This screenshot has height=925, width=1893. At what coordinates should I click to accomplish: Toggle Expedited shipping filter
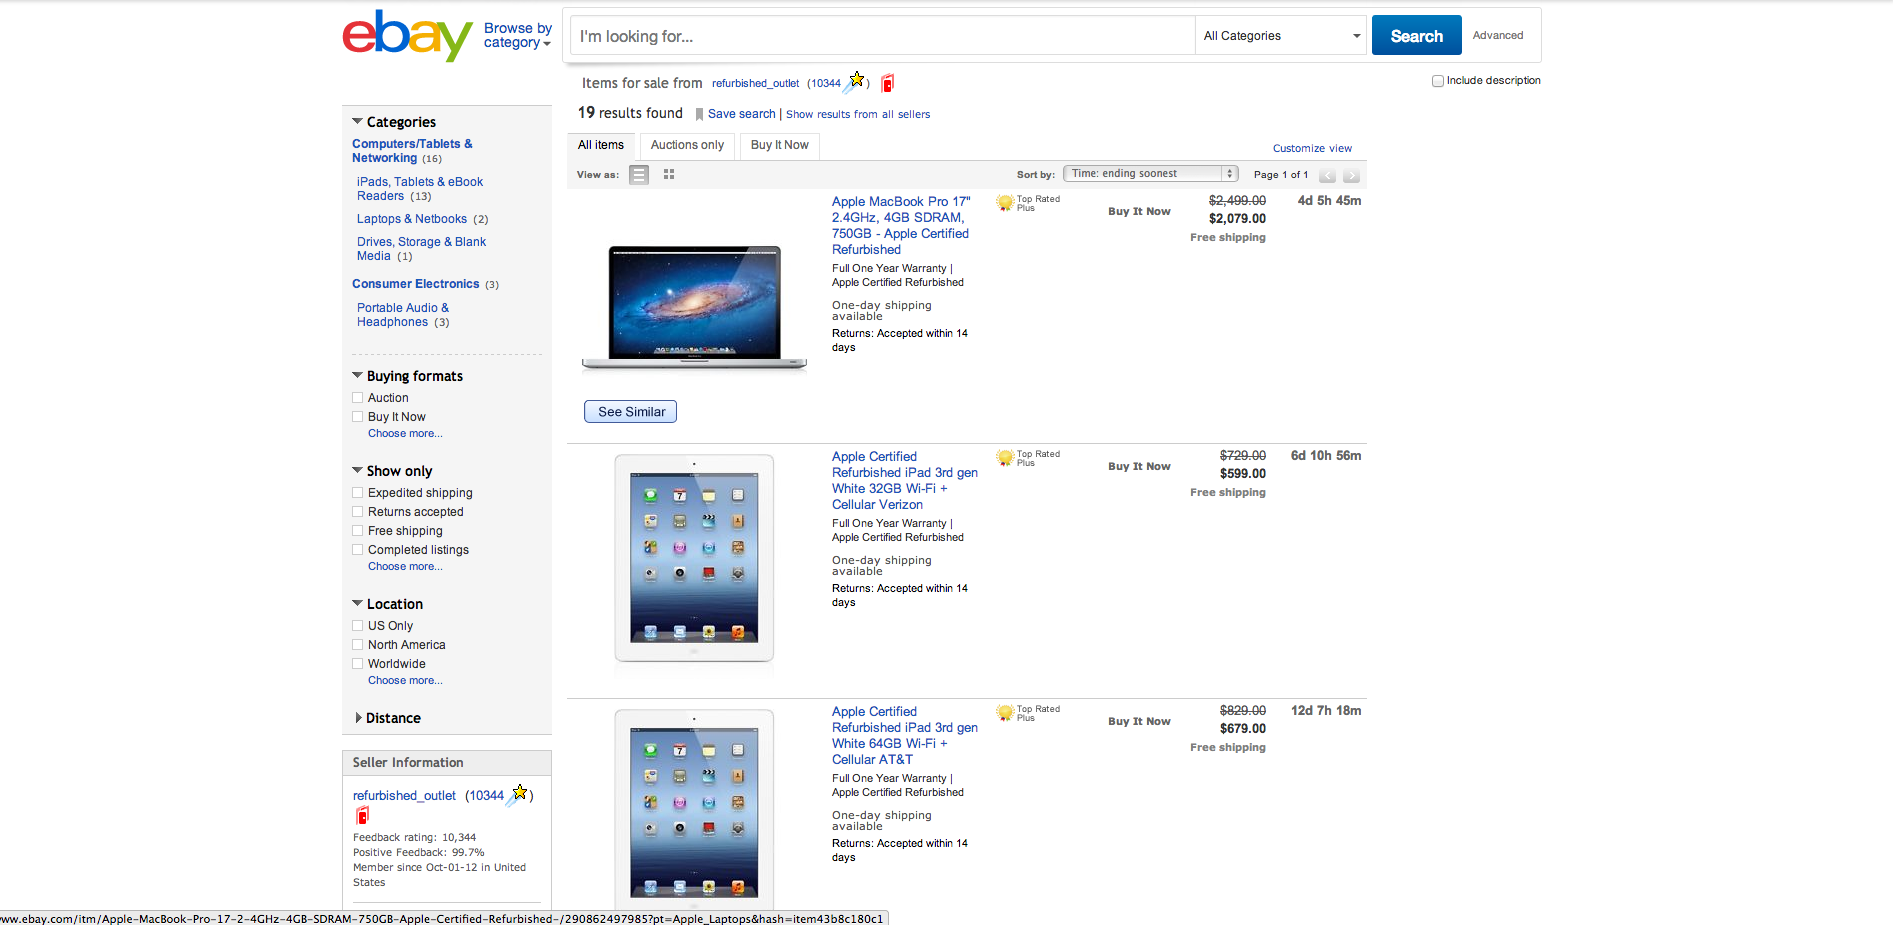(x=358, y=493)
